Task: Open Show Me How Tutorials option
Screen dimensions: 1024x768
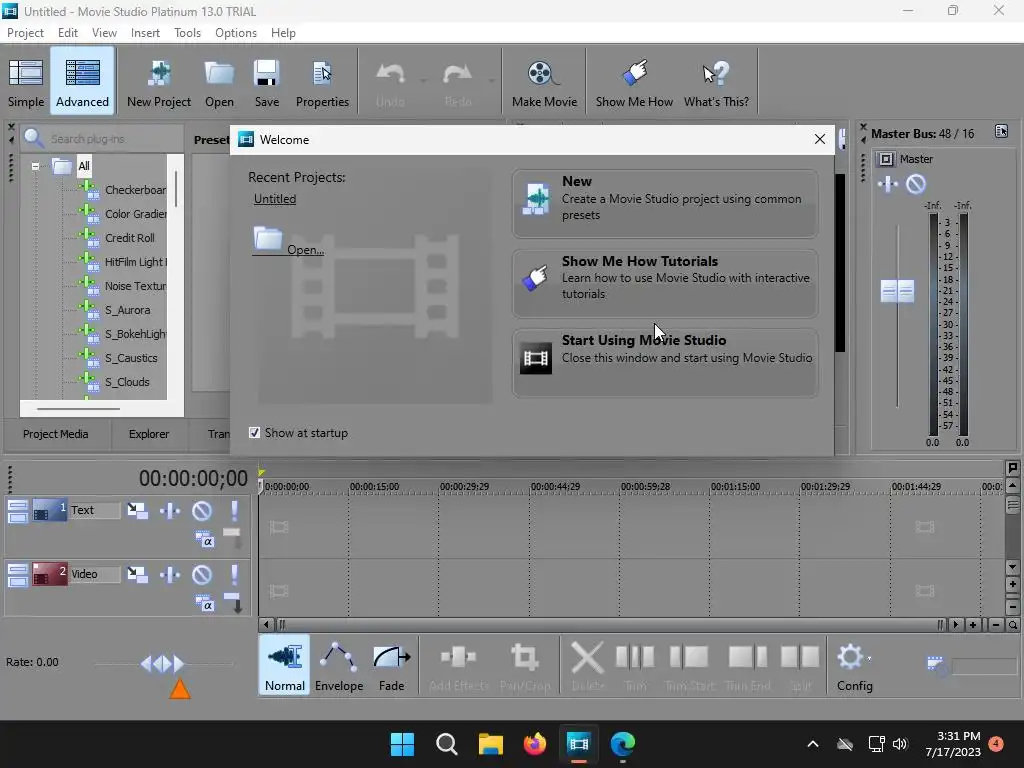Action: click(x=665, y=283)
